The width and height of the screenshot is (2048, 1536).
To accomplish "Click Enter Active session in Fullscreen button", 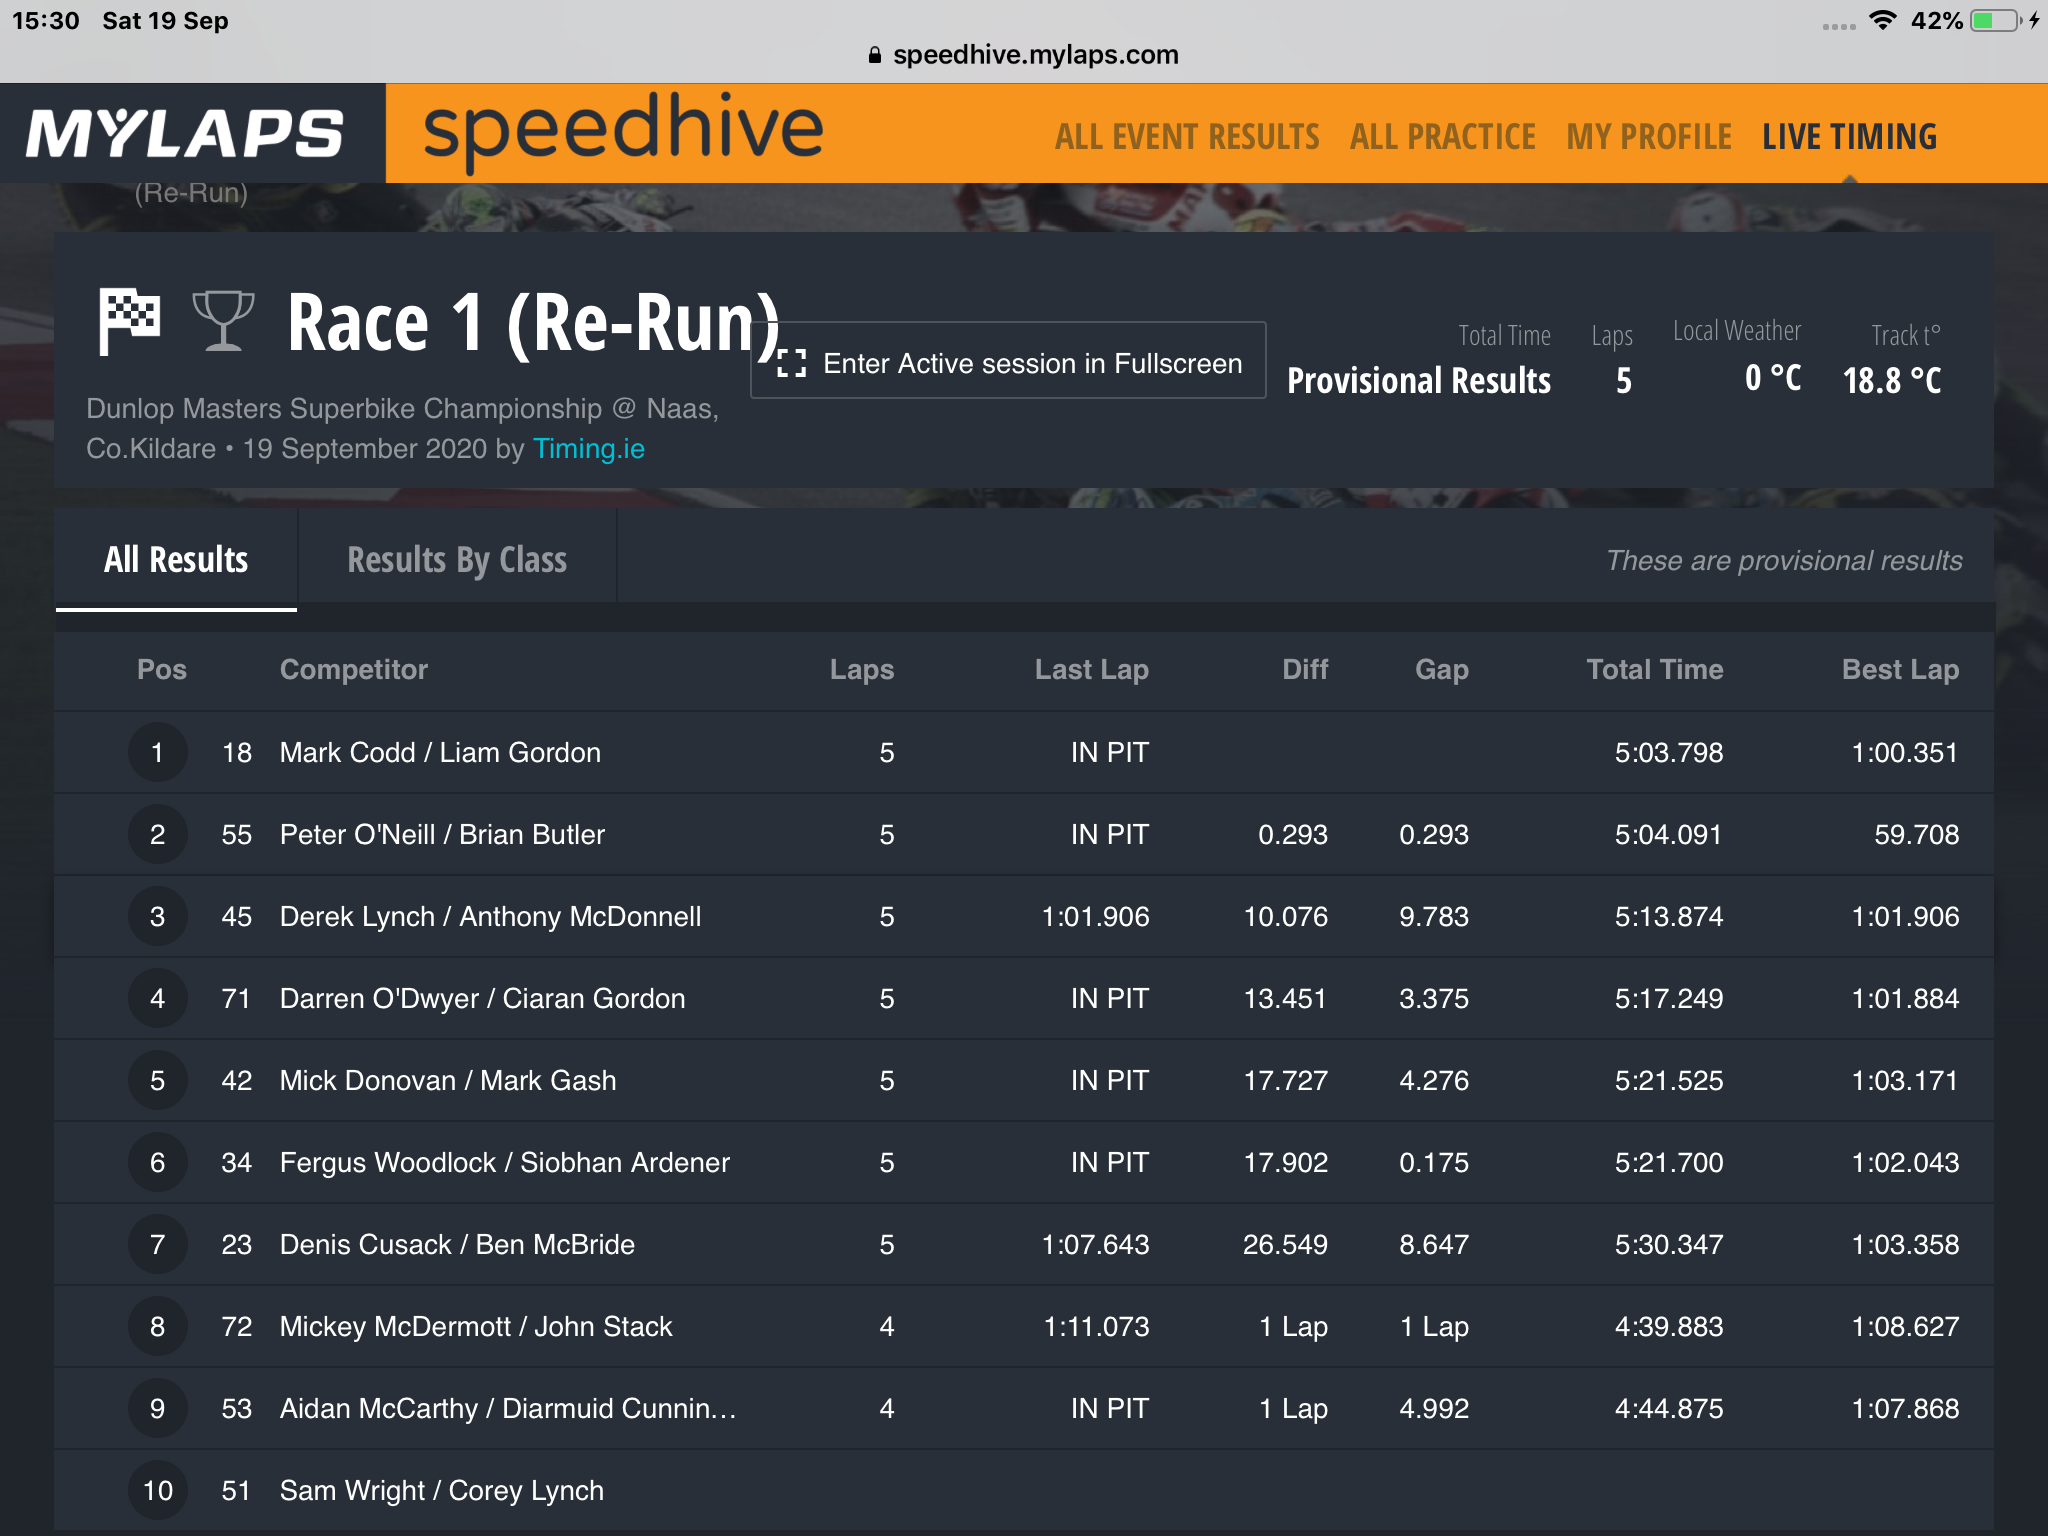I will pyautogui.click(x=1008, y=360).
